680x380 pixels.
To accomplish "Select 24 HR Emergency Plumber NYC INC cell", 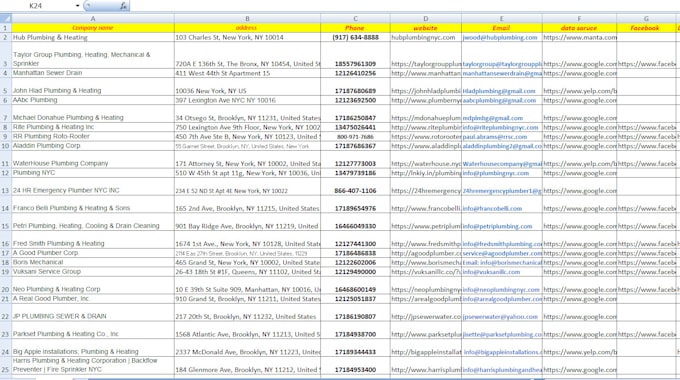I will click(x=93, y=186).
